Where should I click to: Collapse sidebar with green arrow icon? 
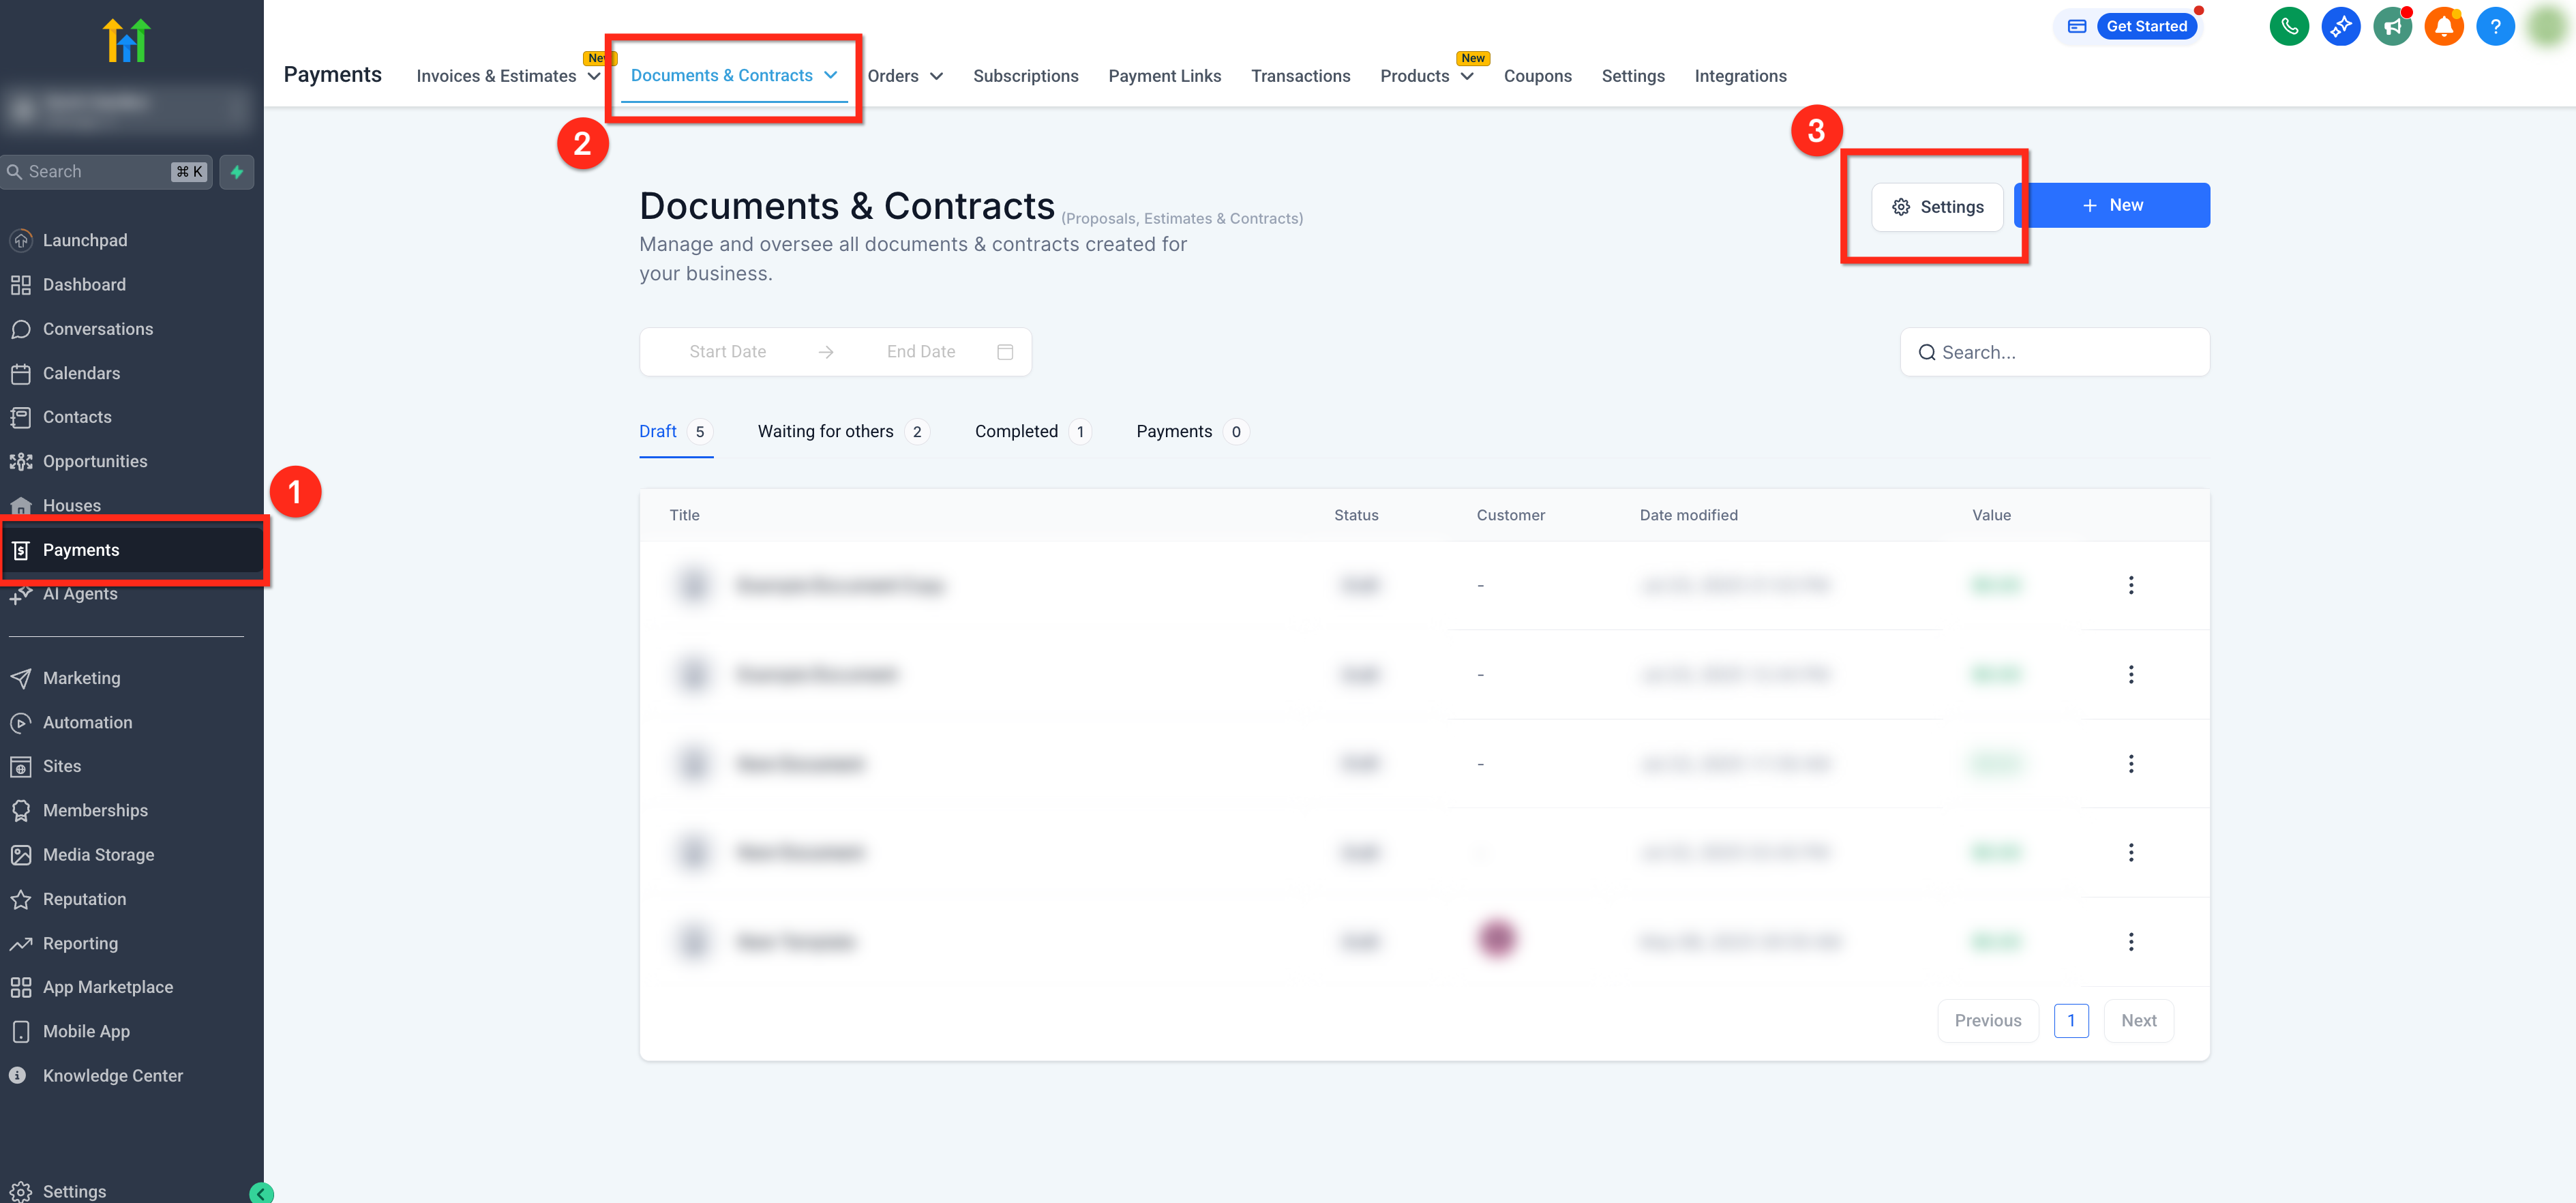click(261, 1192)
